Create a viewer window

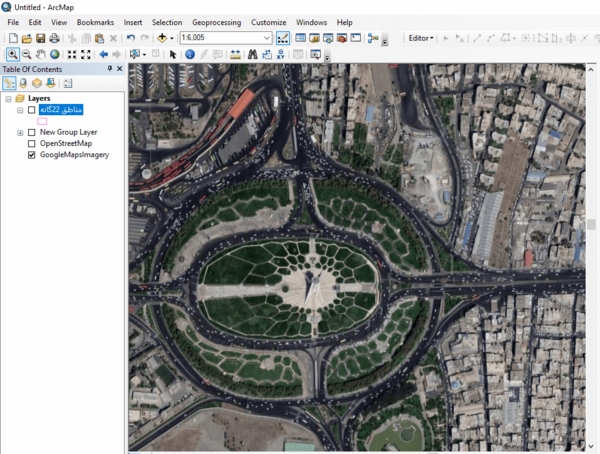coord(315,54)
